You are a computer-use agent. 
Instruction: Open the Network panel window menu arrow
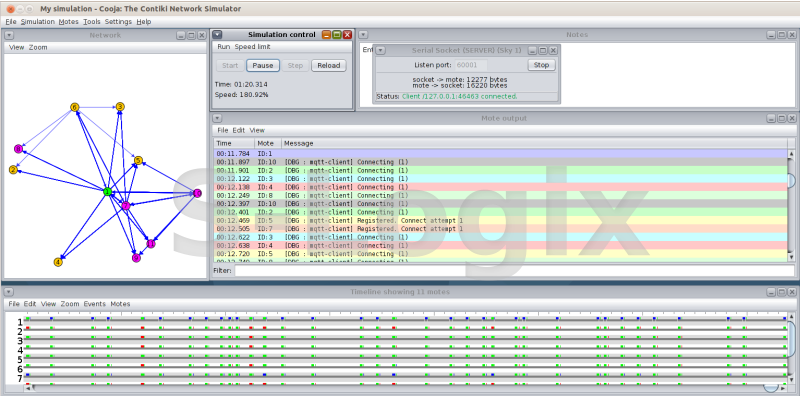[x=9, y=35]
